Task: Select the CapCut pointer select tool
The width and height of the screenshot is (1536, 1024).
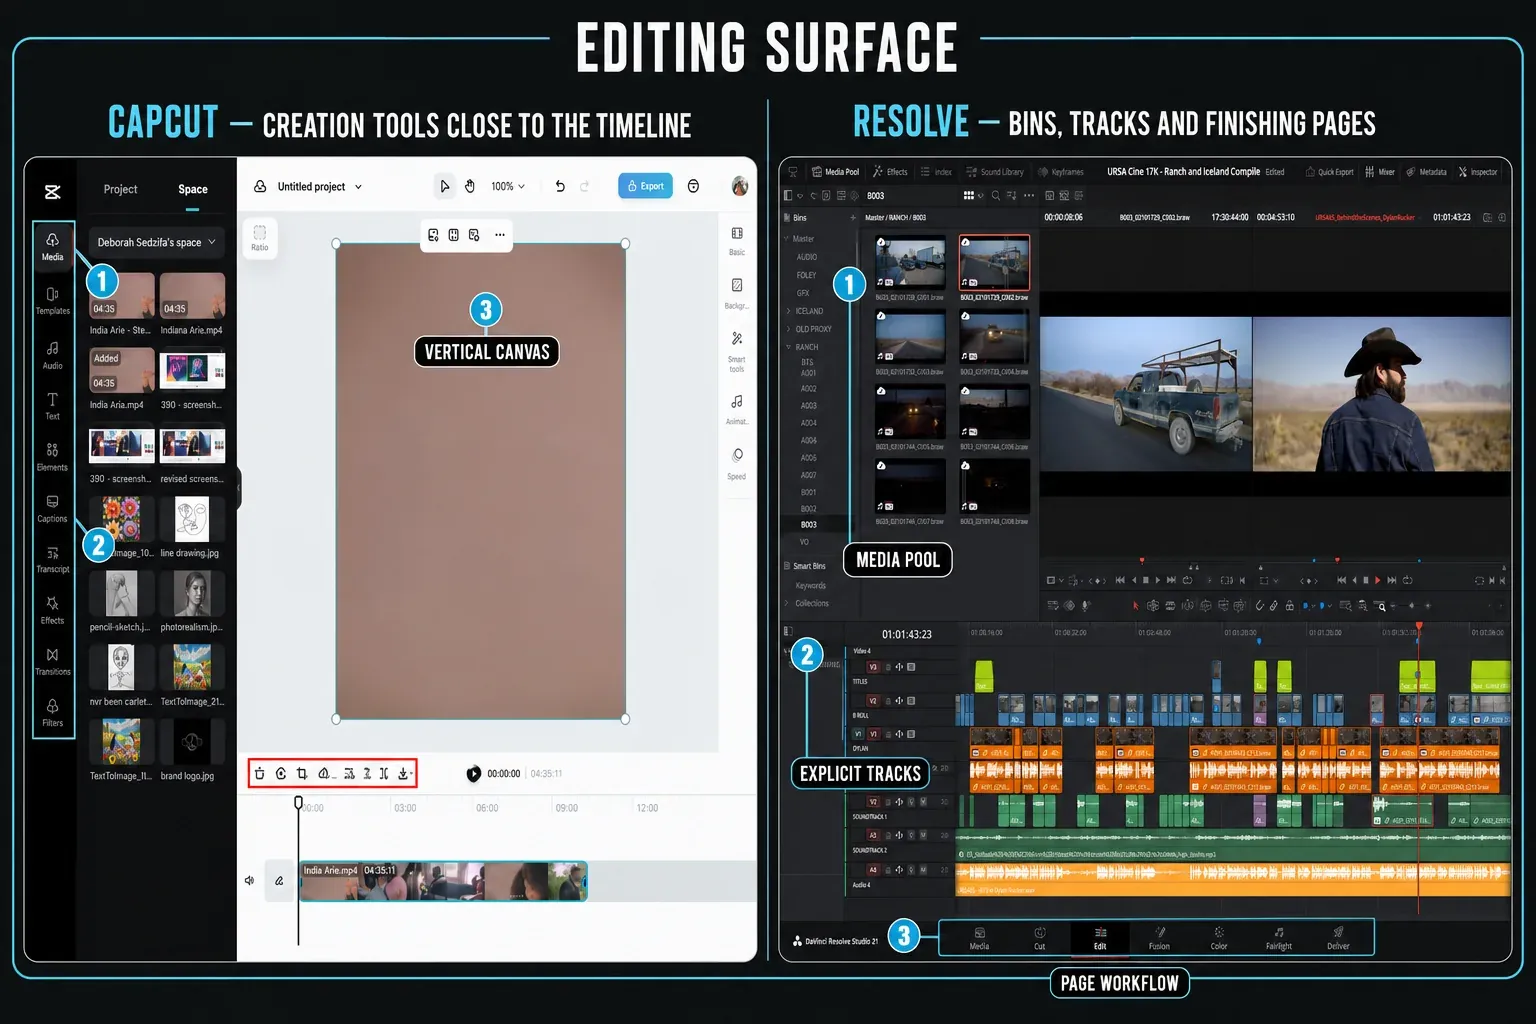Action: pyautogui.click(x=444, y=186)
